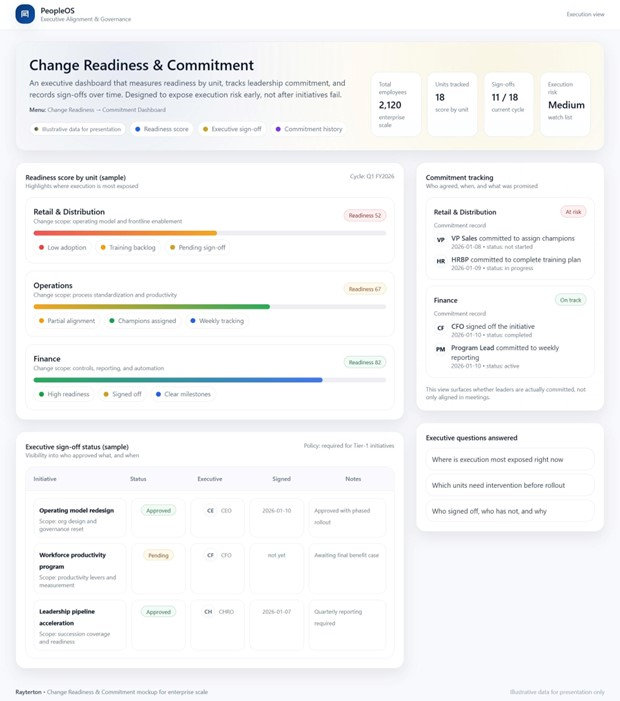620x701 pixels.
Task: Open 'Program Lead committed to weekly reporting' entry
Action: click(510, 356)
